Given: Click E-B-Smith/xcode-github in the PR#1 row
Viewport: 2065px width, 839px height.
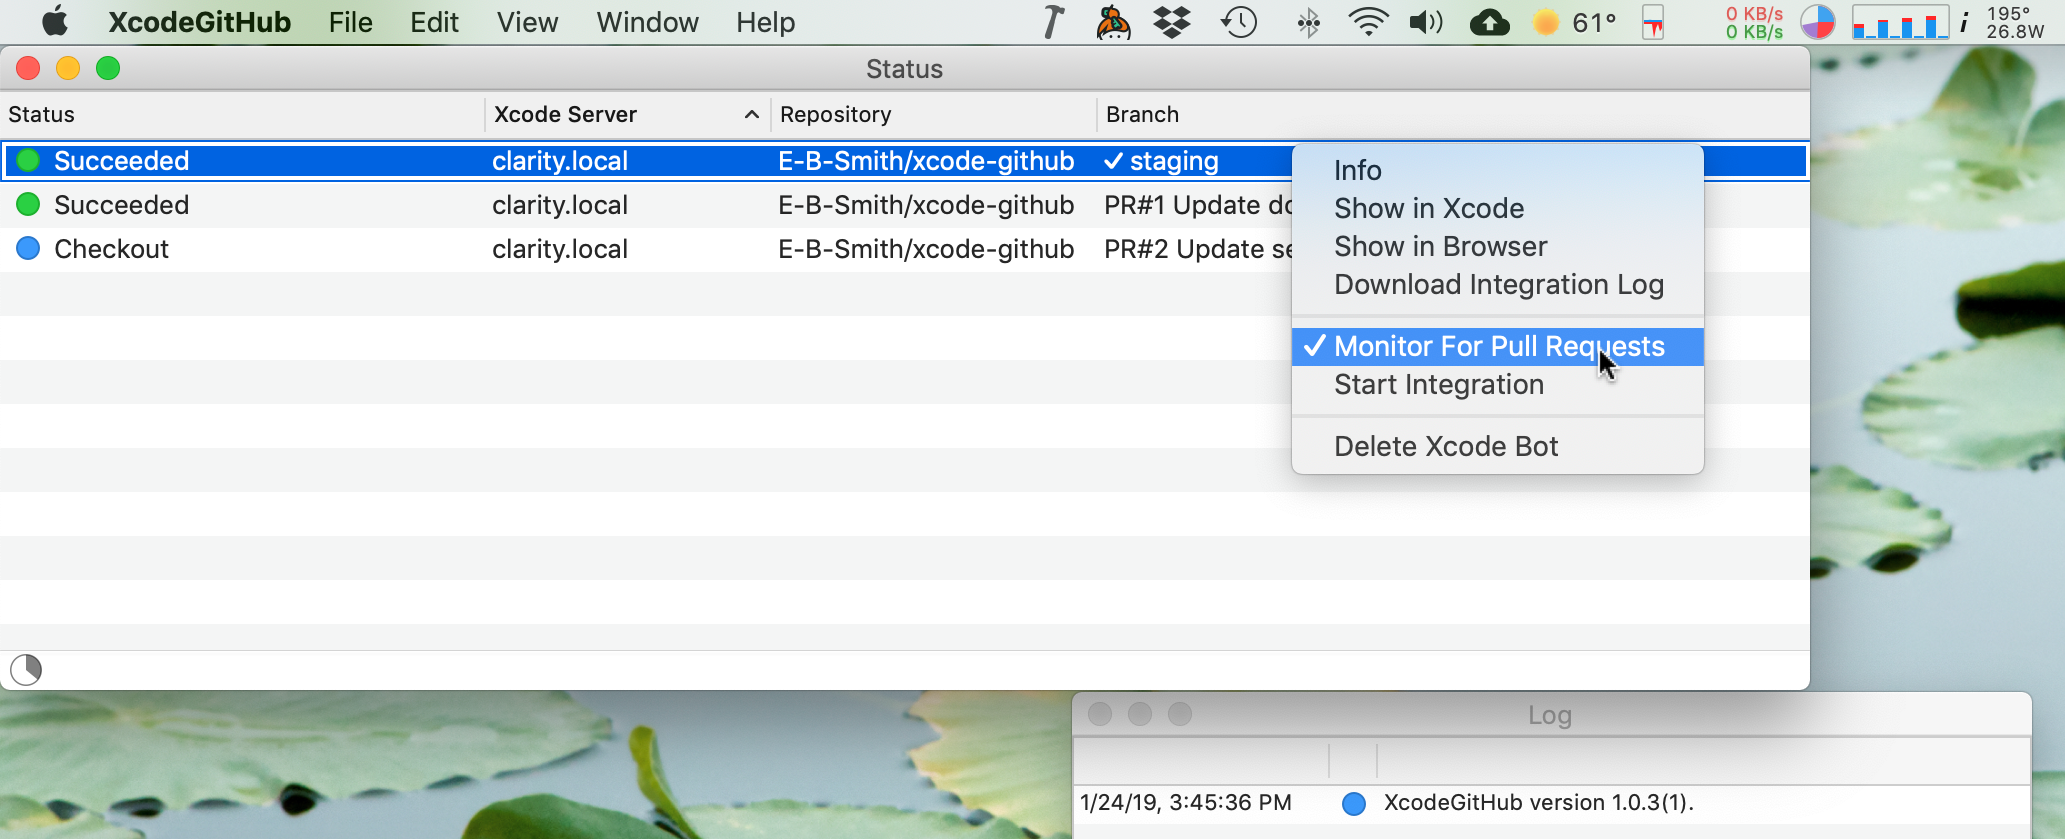Looking at the screenshot, I should point(926,205).
